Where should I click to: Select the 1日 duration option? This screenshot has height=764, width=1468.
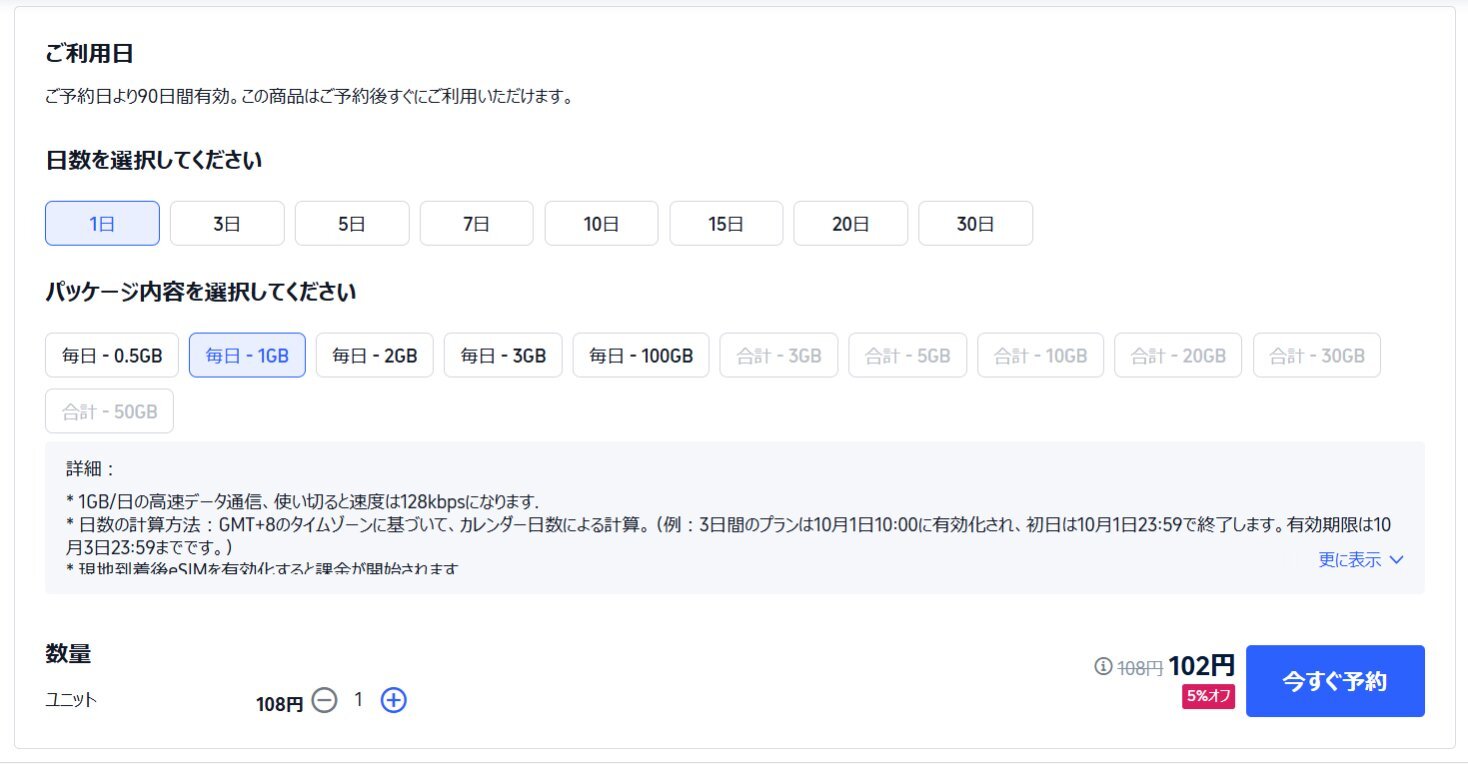click(x=102, y=224)
